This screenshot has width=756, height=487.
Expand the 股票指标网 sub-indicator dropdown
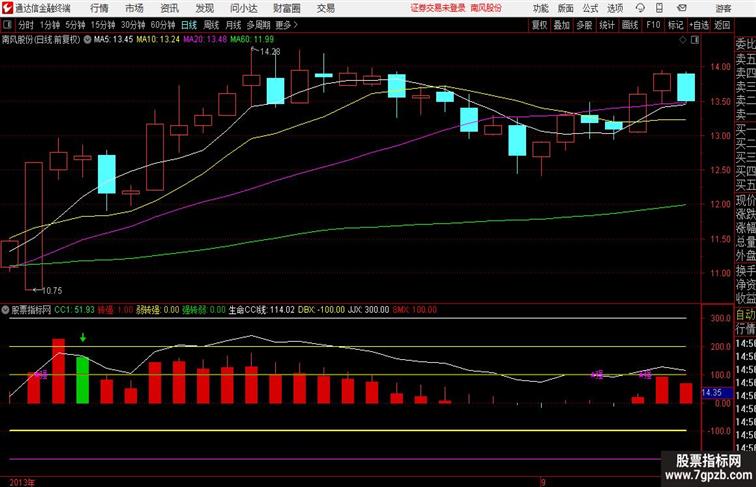(5, 310)
